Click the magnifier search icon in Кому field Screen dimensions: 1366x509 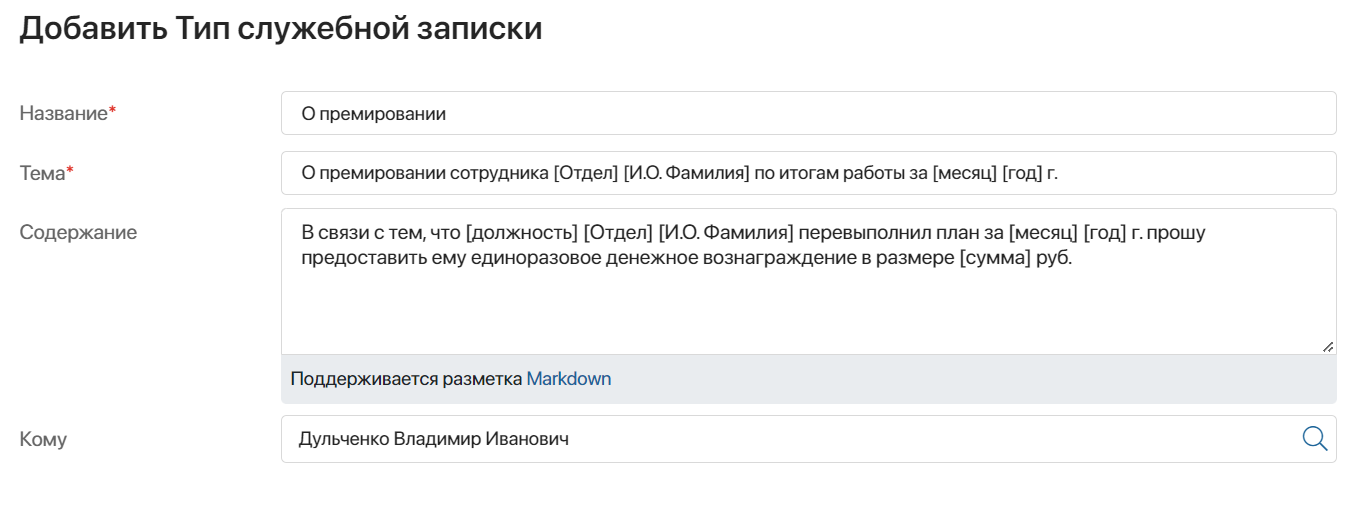coord(1314,438)
